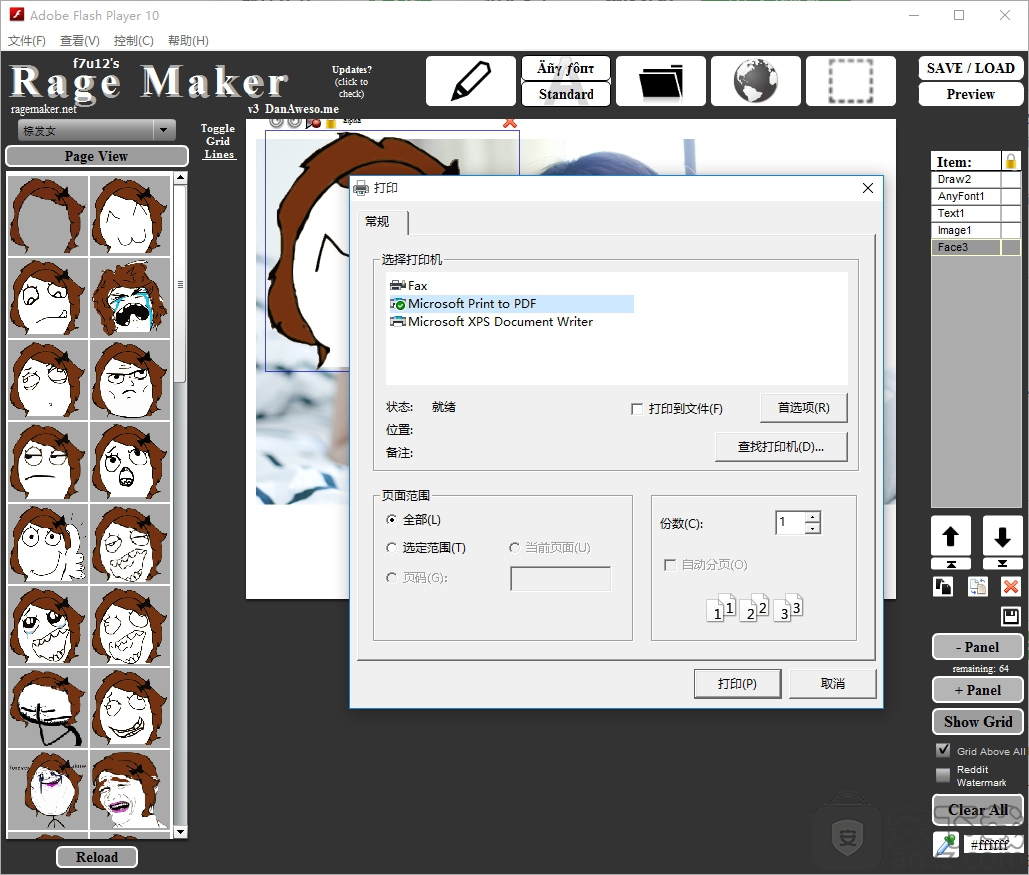Remove a panel with - Panel
Screen dimensions: 1029x875
[x=977, y=647]
